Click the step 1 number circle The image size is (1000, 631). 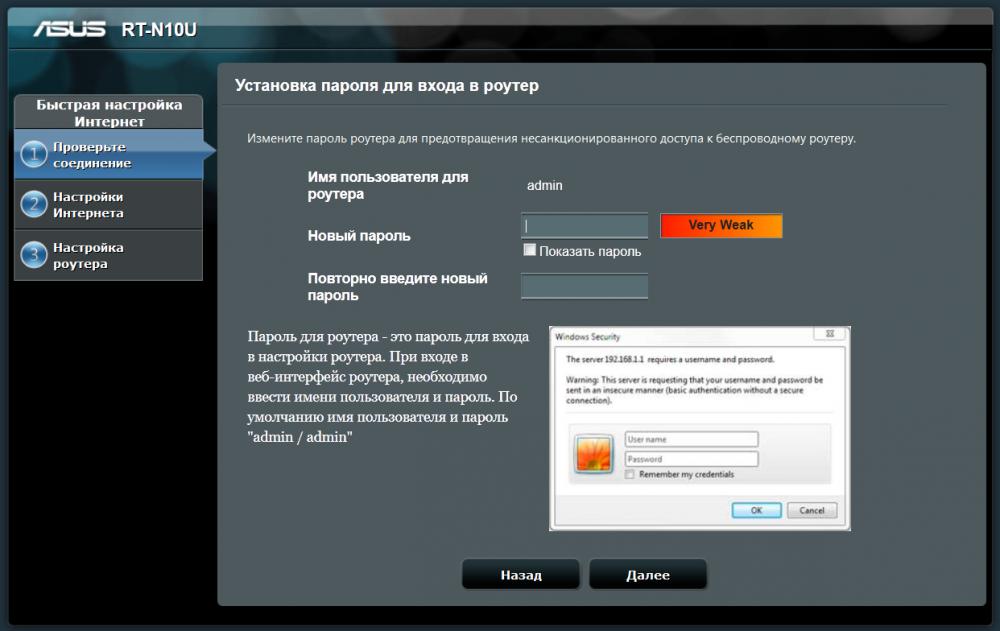pyautogui.click(x=34, y=155)
